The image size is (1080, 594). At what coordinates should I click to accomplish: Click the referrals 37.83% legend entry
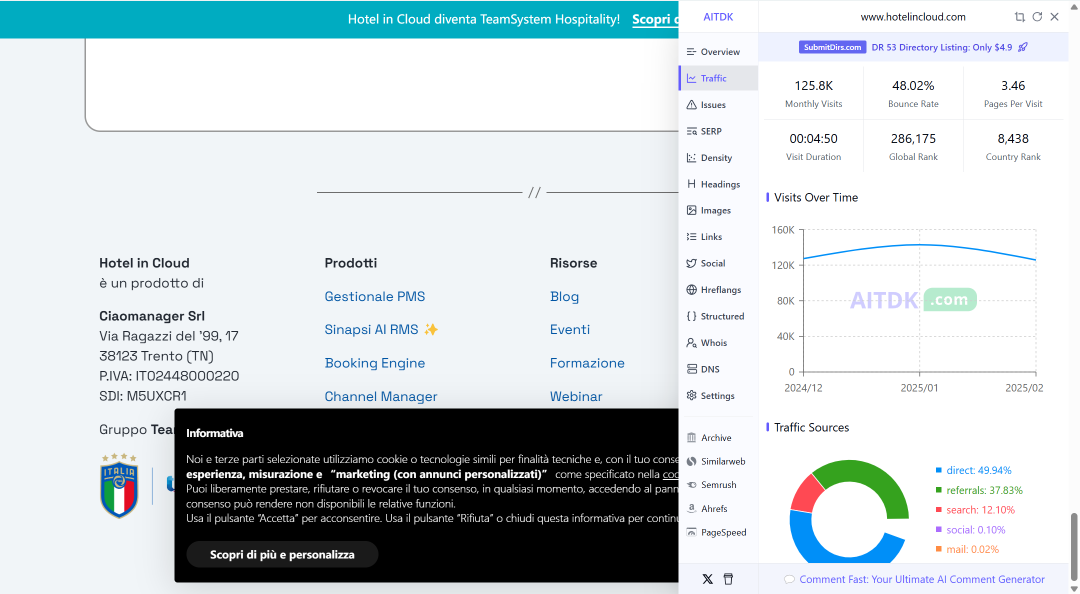pyautogui.click(x=979, y=490)
